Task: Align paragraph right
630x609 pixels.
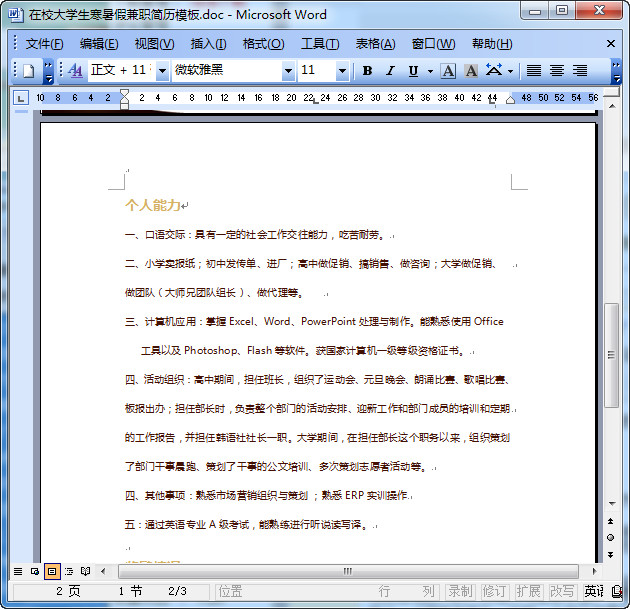Action: (x=580, y=71)
